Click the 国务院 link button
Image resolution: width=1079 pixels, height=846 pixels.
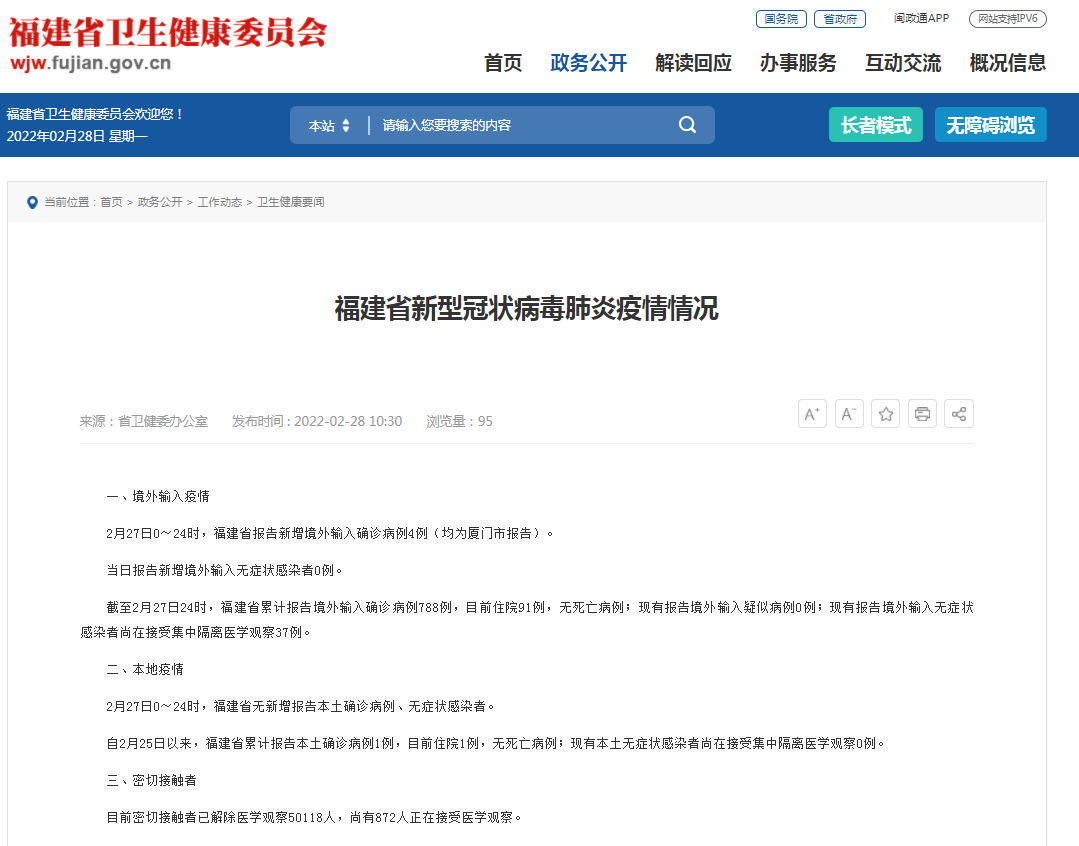[x=781, y=19]
